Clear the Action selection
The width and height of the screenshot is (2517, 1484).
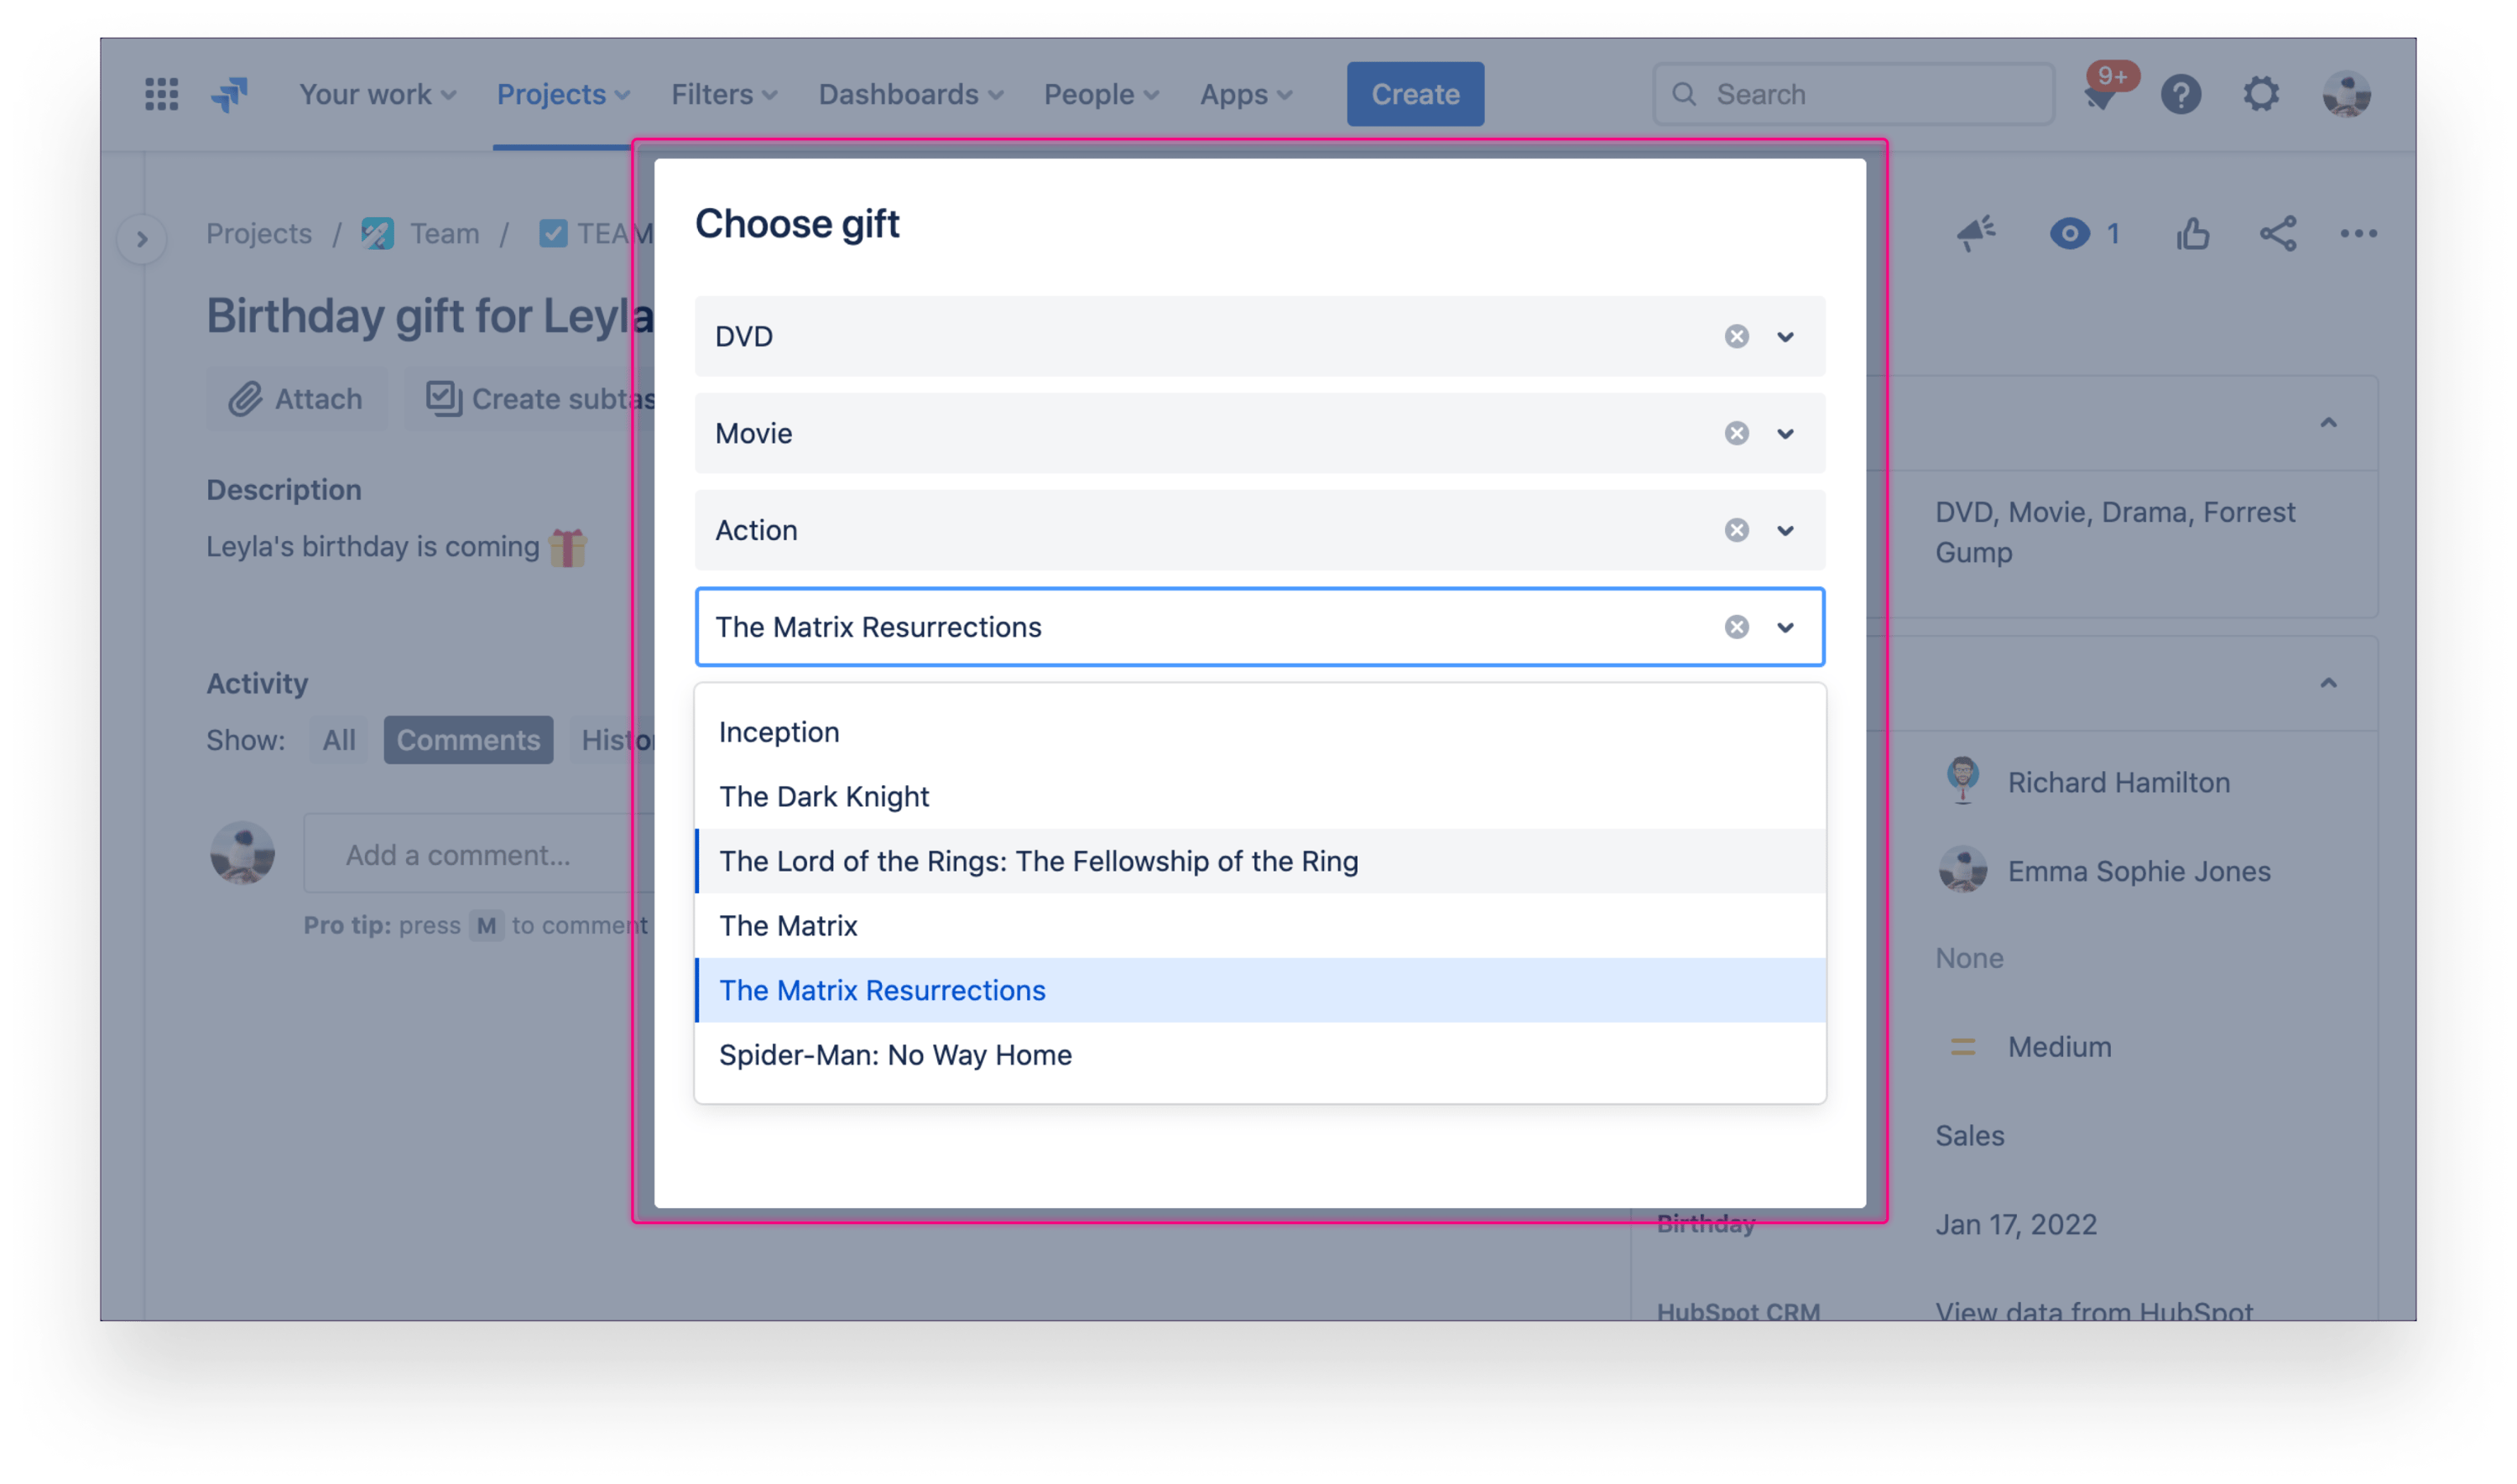click(x=1736, y=530)
